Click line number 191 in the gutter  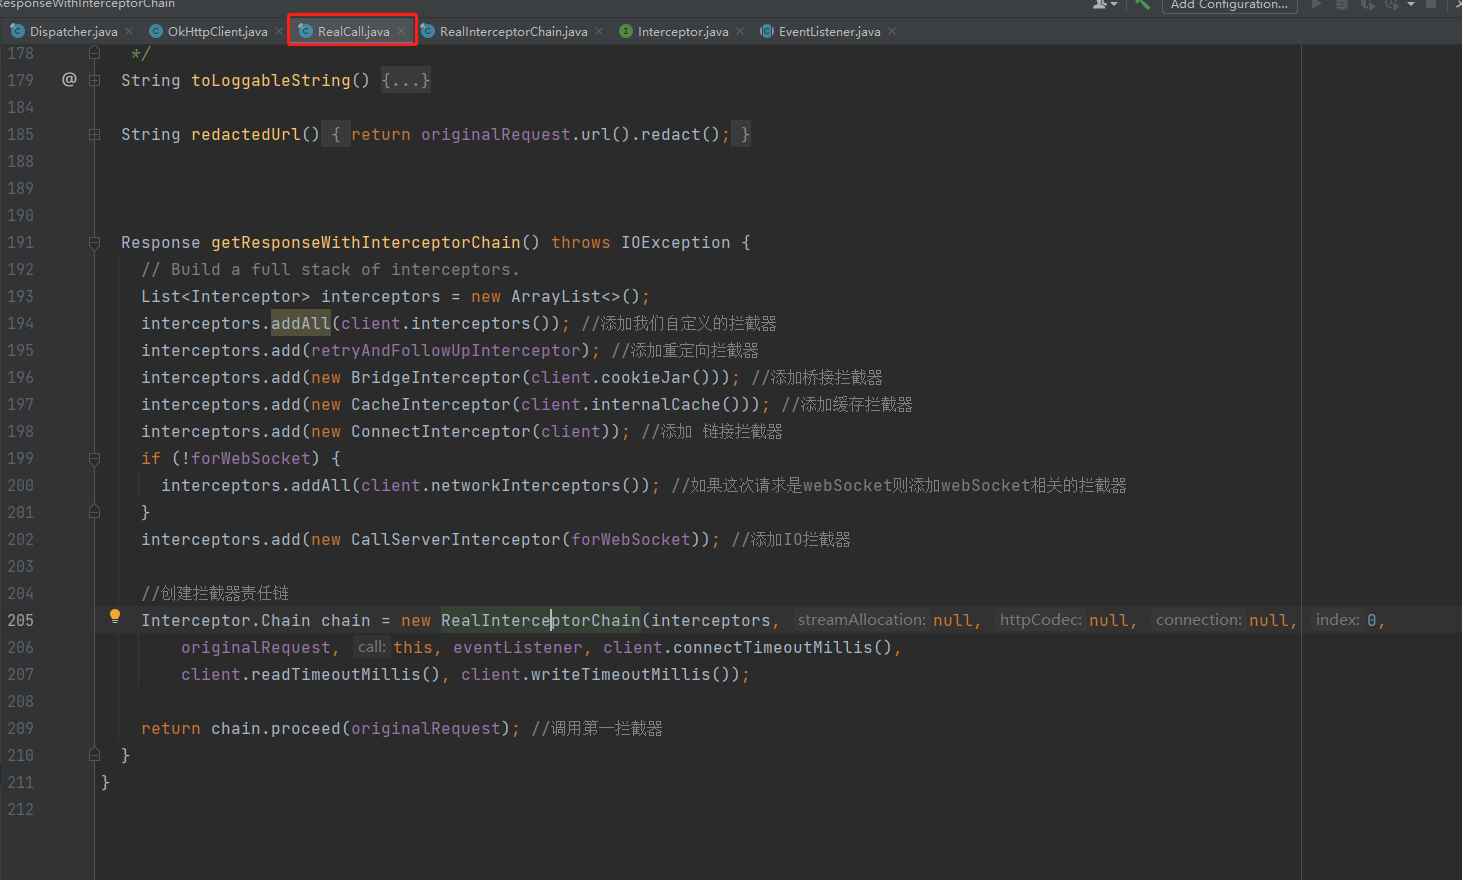[20, 242]
